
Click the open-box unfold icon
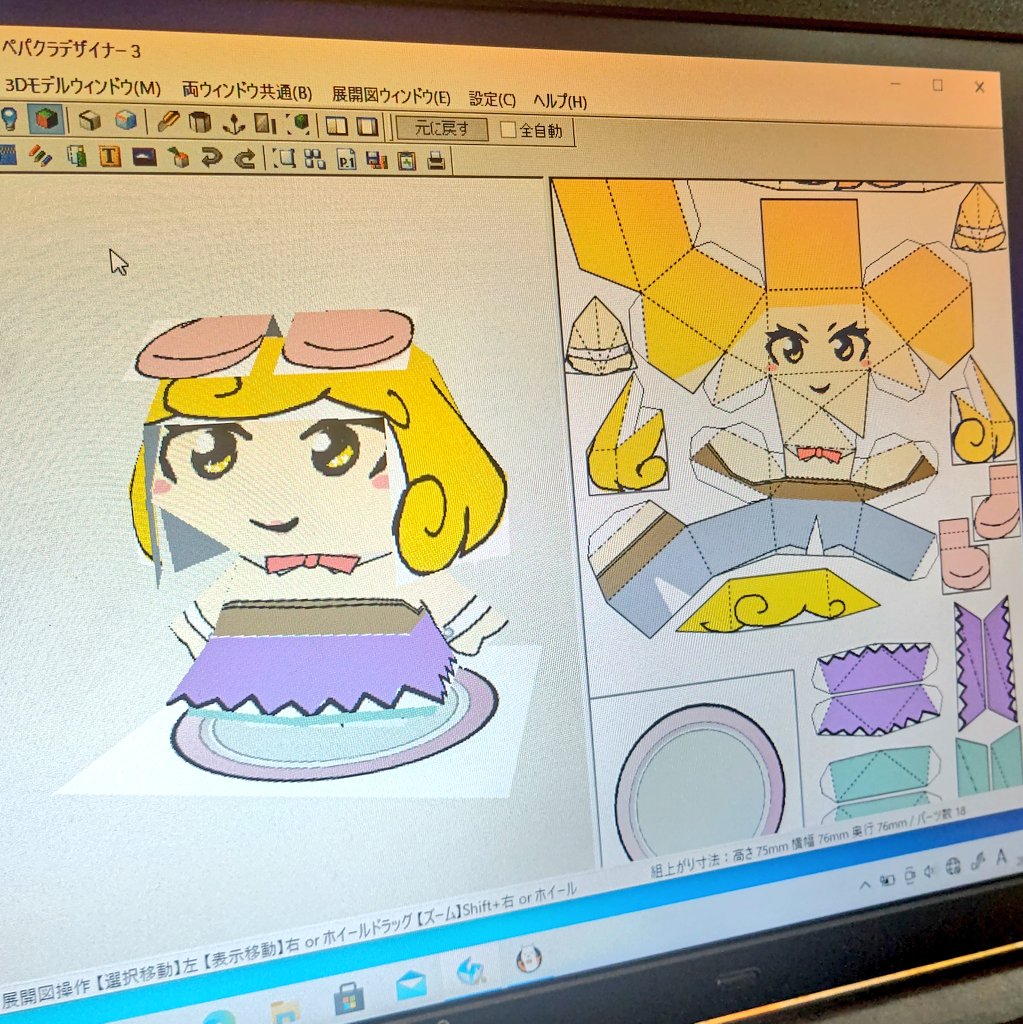[200, 122]
